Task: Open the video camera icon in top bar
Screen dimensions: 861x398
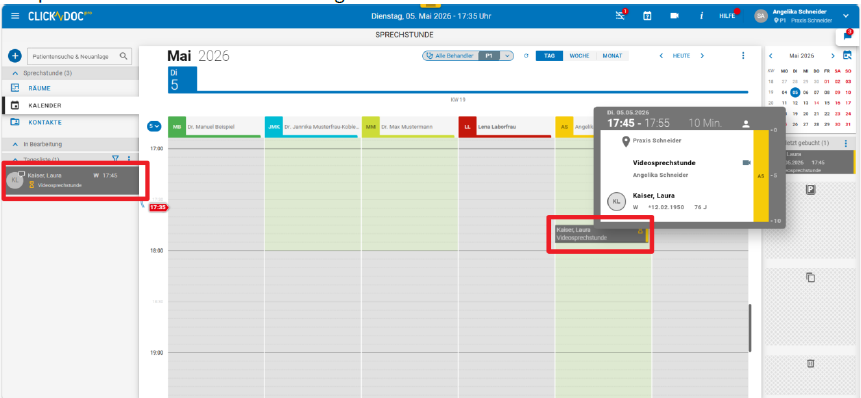Action: coord(674,16)
